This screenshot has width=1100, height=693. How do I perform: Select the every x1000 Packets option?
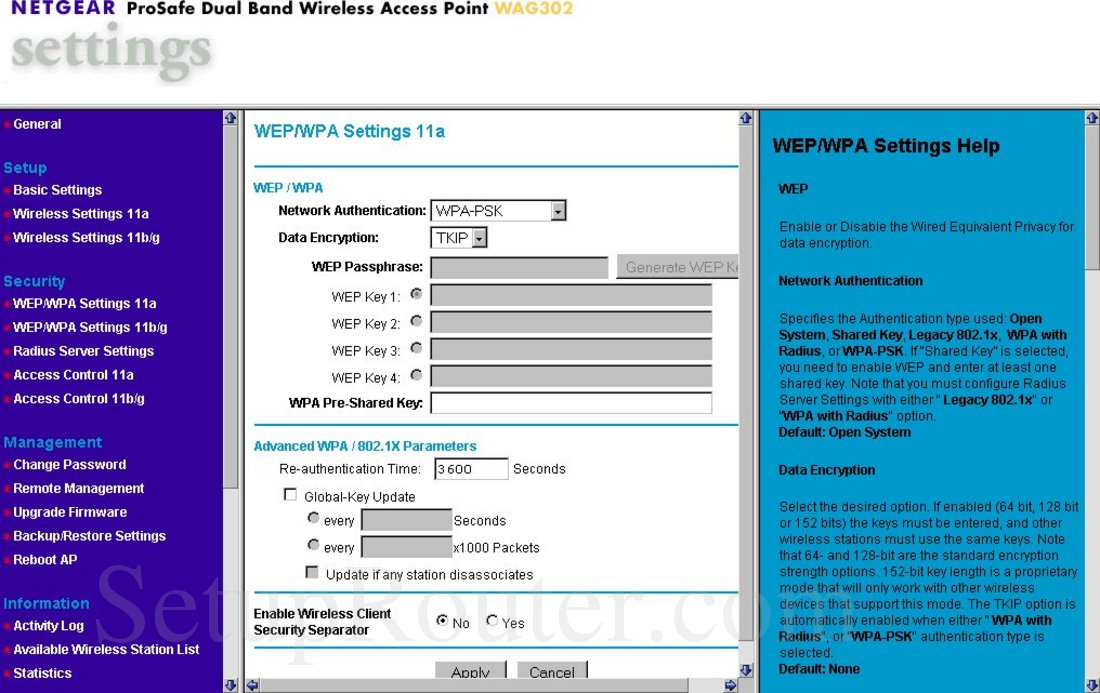(x=314, y=545)
